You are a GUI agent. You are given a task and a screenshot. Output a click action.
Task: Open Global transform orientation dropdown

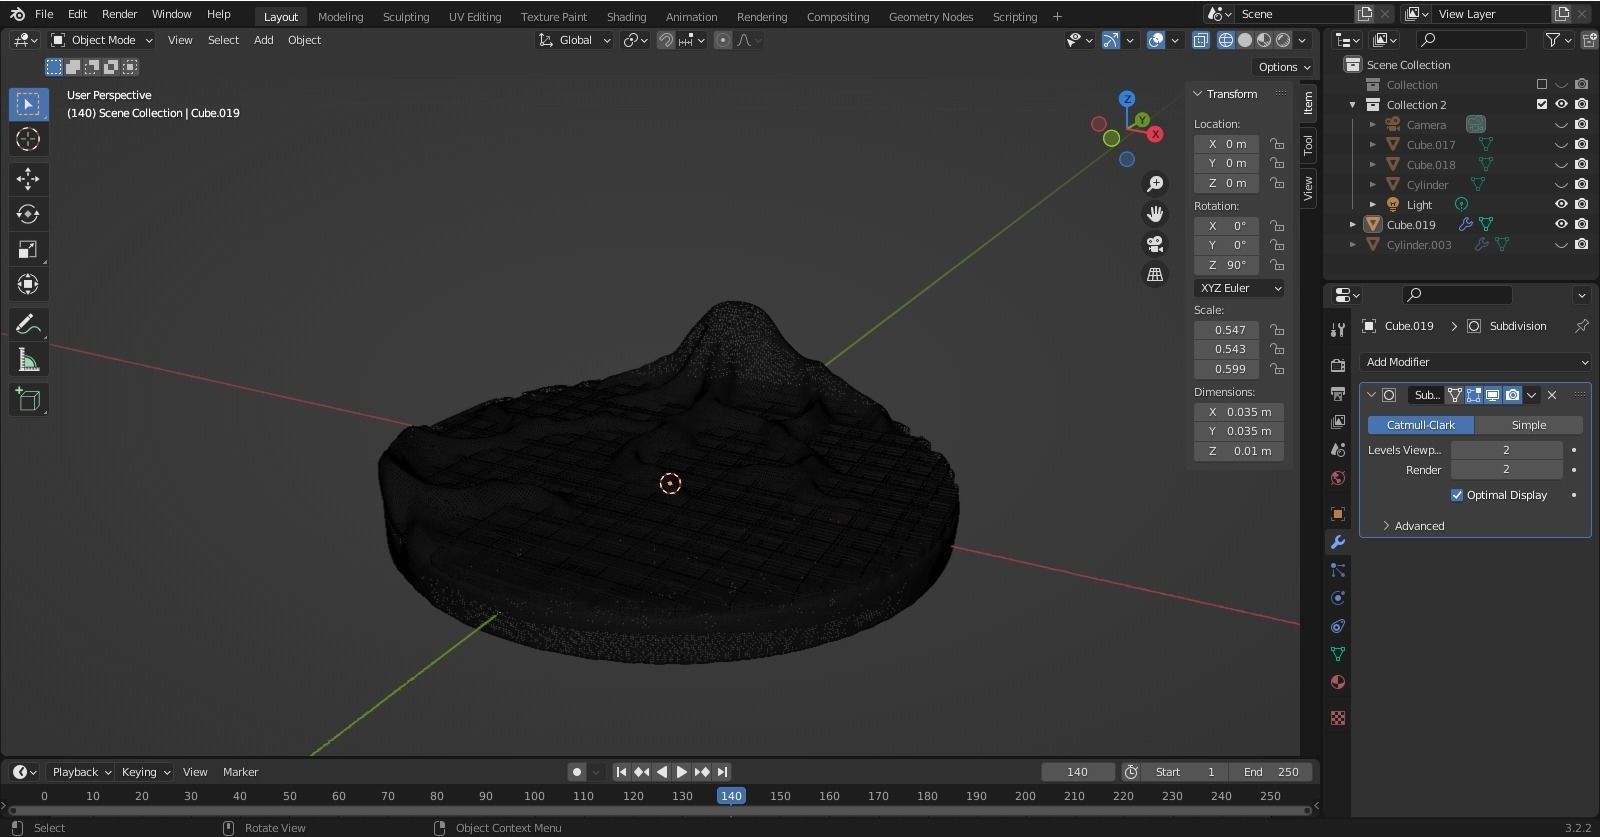coord(574,40)
